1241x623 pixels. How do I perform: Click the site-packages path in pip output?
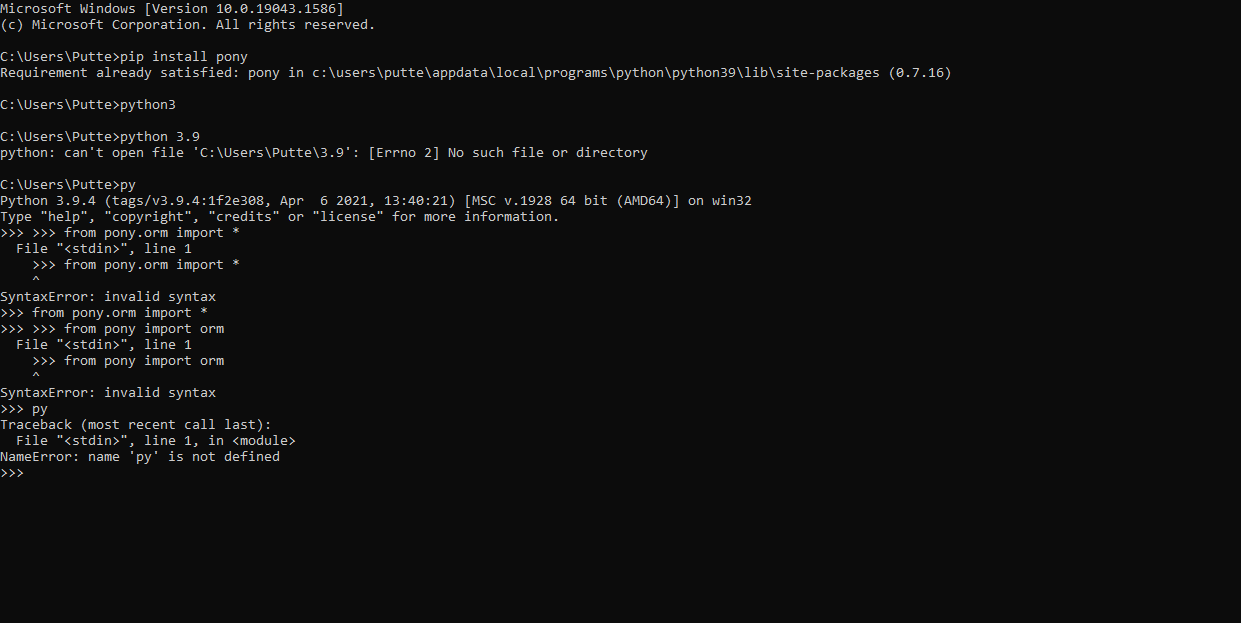[595, 73]
